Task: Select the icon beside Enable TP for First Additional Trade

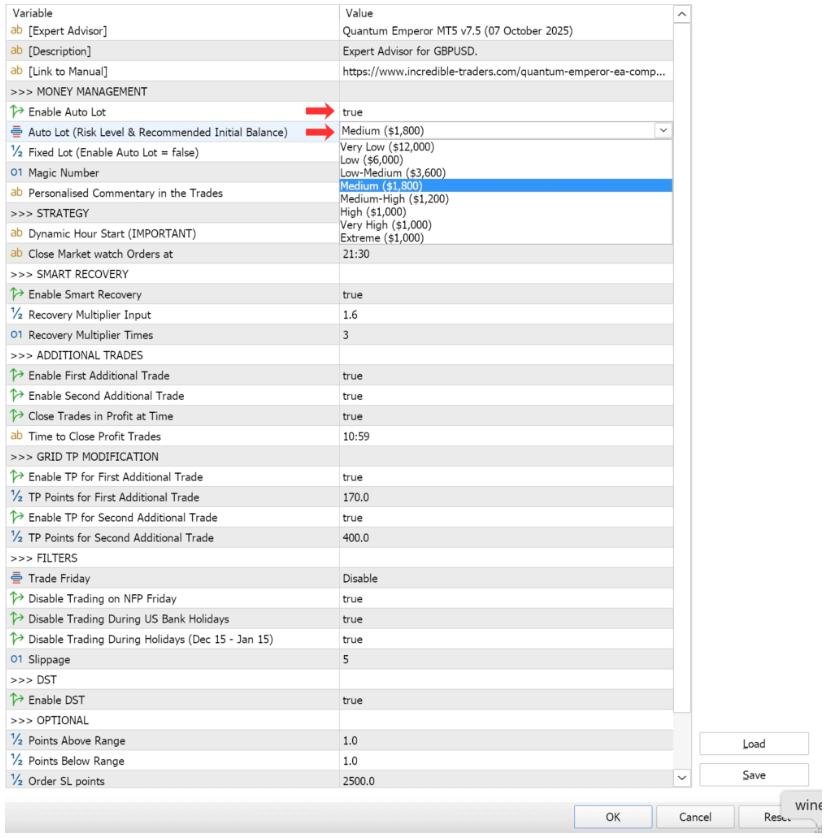Action: click(17, 476)
